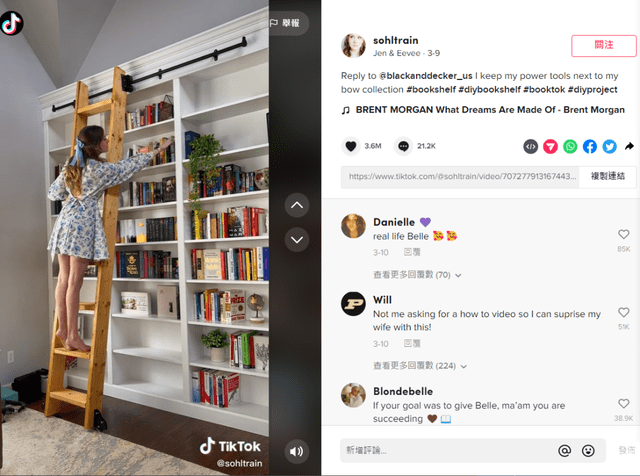
Task: Like Will's comment
Action: click(623, 312)
